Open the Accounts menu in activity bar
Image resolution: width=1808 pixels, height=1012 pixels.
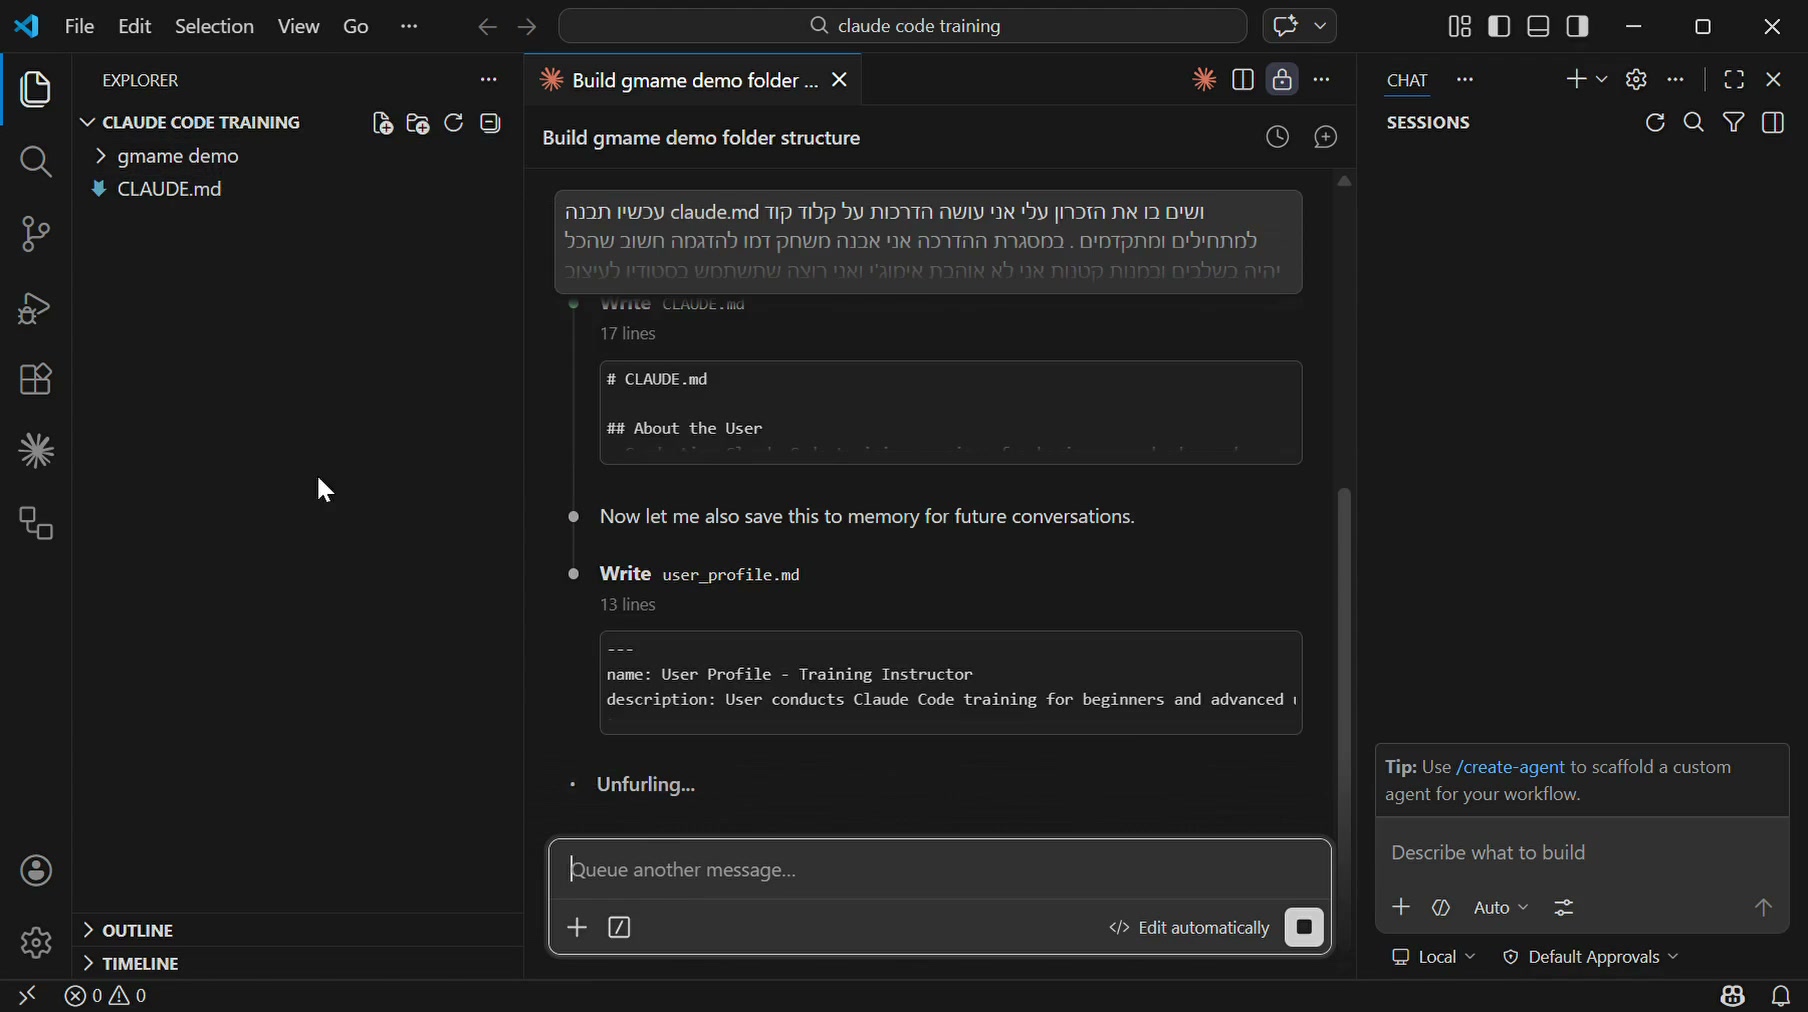coord(36,871)
